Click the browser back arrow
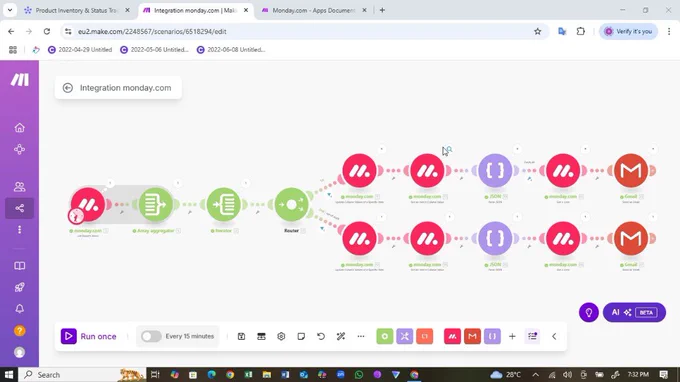This screenshot has height=382, width=680. coord(11,31)
